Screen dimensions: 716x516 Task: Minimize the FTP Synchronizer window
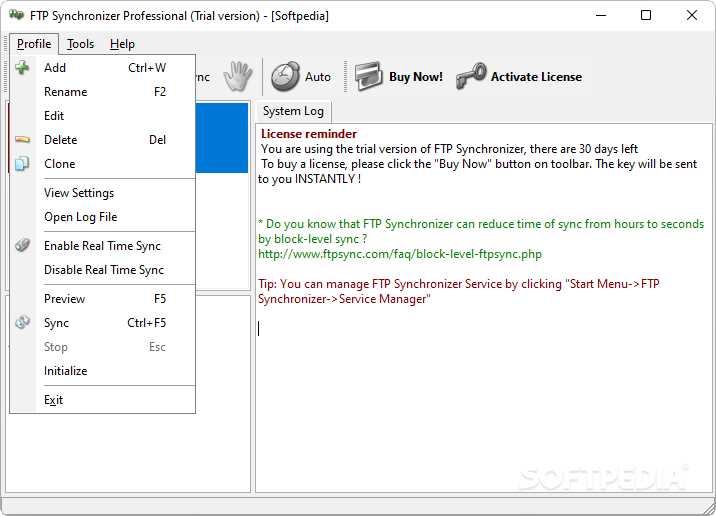tap(601, 15)
